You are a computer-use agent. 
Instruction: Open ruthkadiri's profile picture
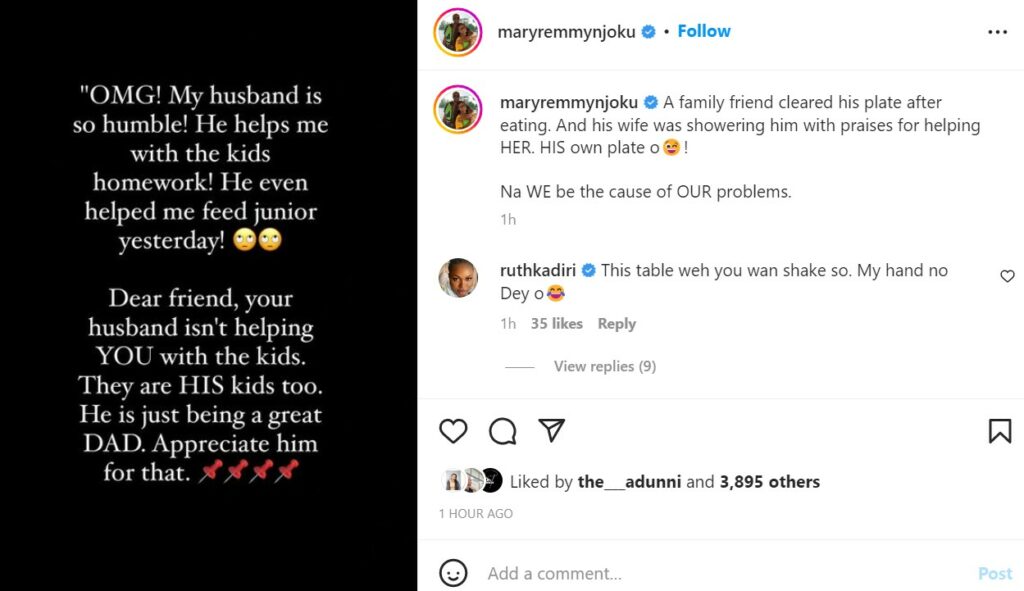458,278
